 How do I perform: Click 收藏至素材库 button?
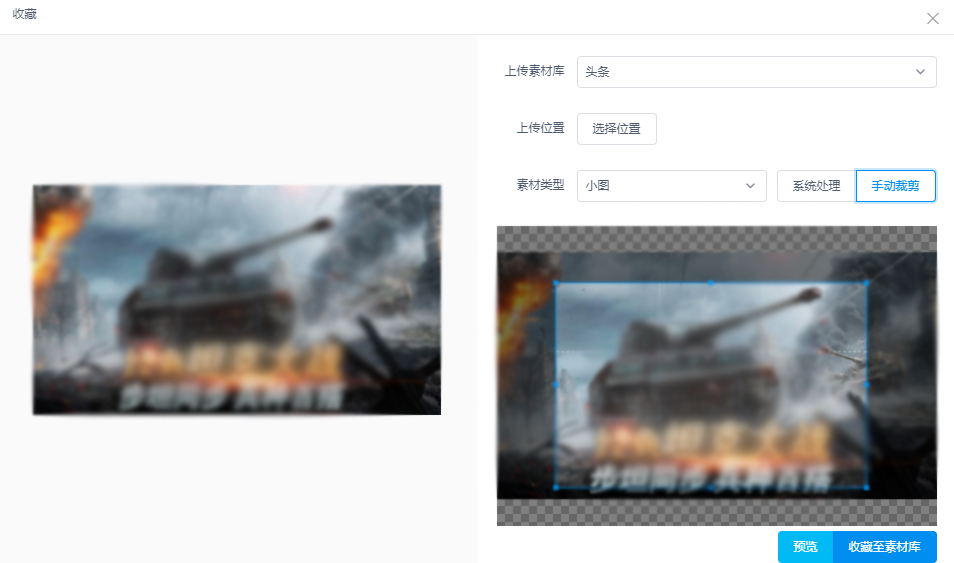(x=884, y=547)
